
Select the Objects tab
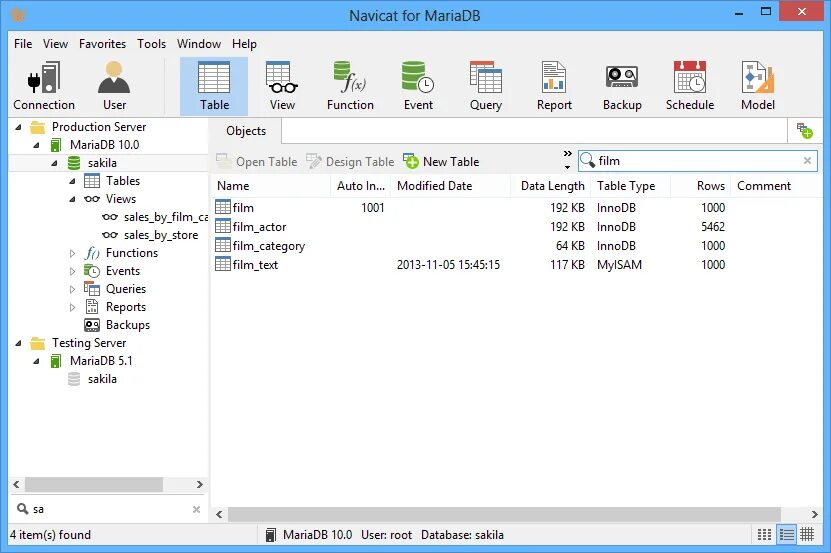point(246,131)
